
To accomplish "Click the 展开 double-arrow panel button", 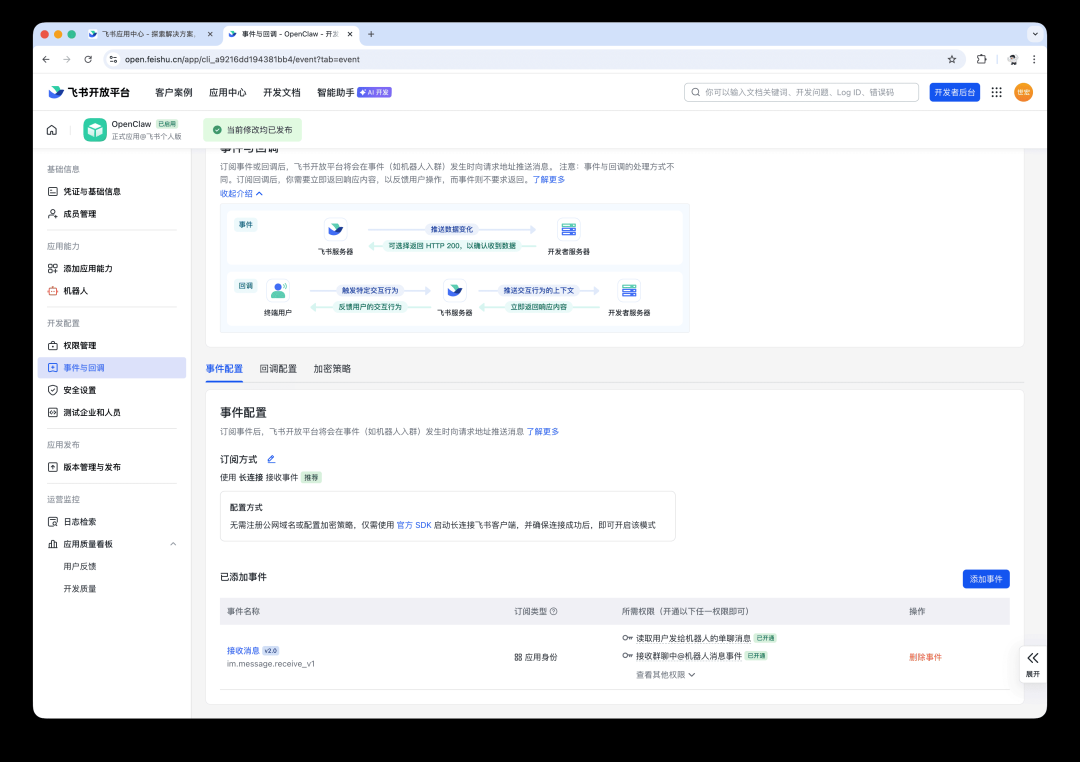I will (x=1032, y=664).
